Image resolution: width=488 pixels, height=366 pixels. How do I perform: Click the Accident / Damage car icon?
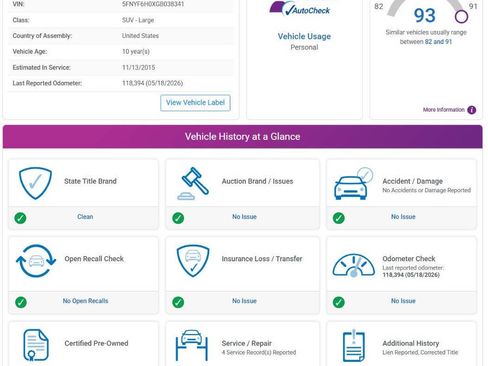[x=353, y=183]
